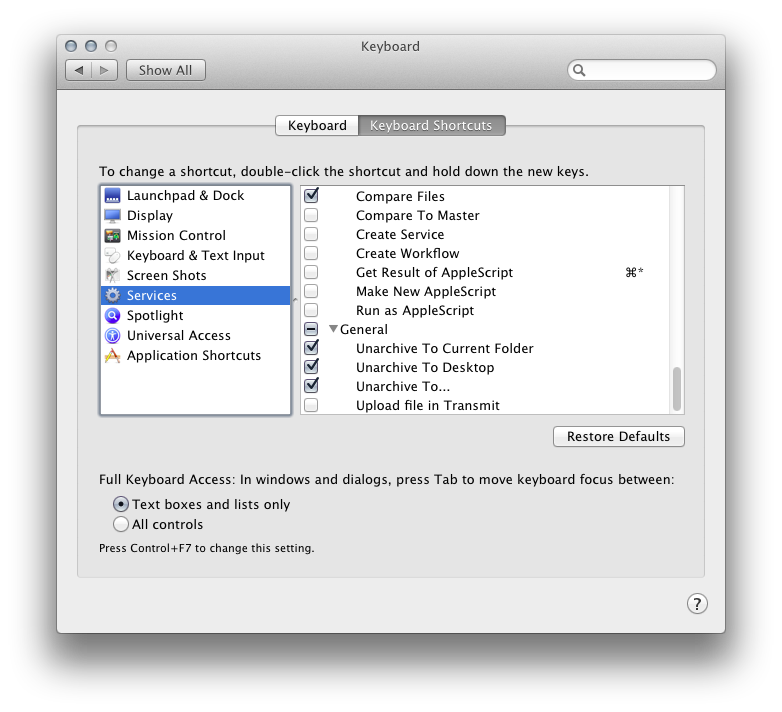Go forward with the right arrow button
The image size is (782, 712).
104,70
